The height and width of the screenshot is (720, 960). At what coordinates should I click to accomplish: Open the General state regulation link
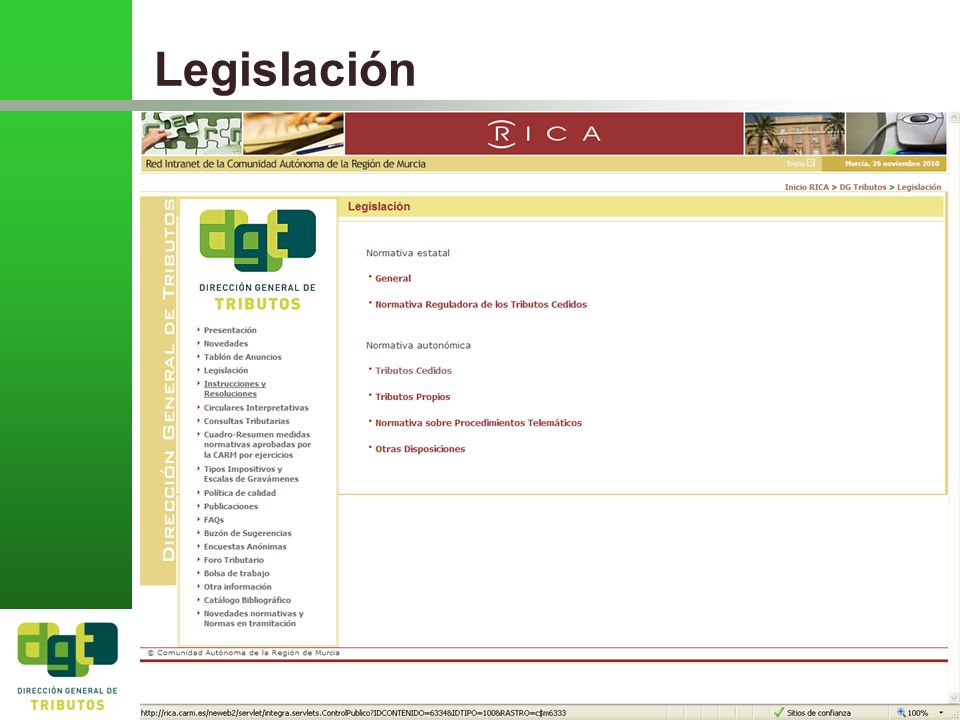393,279
